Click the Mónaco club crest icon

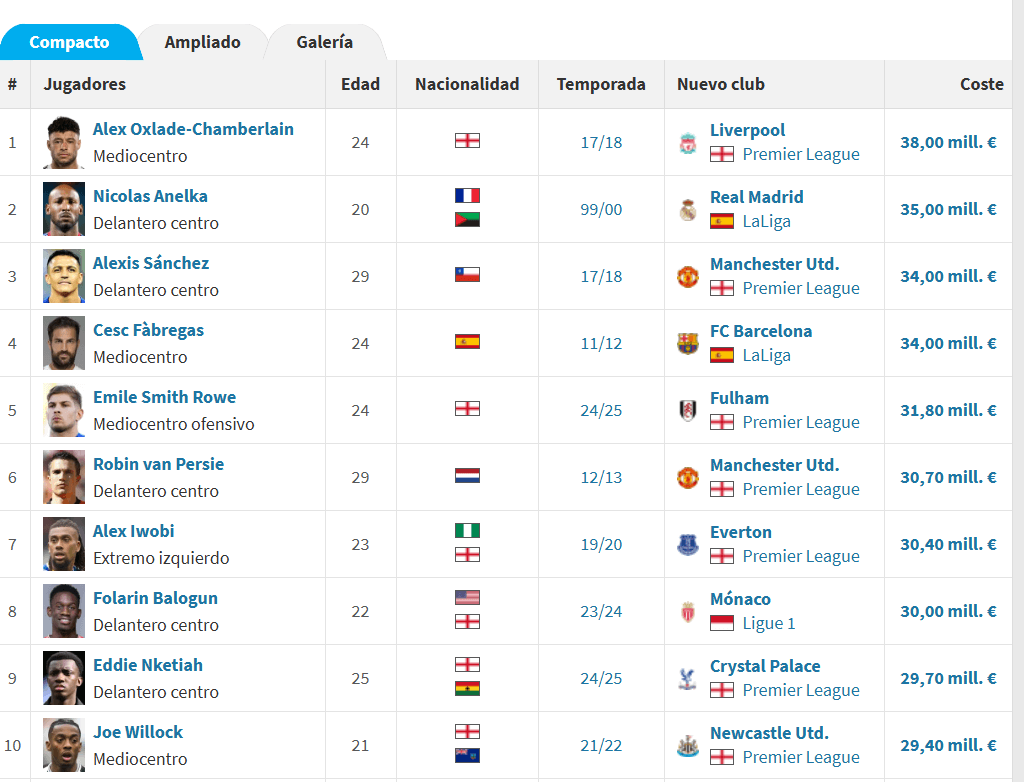pyautogui.click(x=687, y=611)
